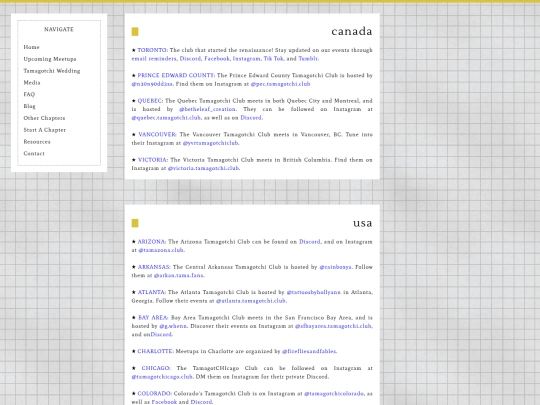
Task: Visit the Tumblr link
Action: pyautogui.click(x=308, y=59)
